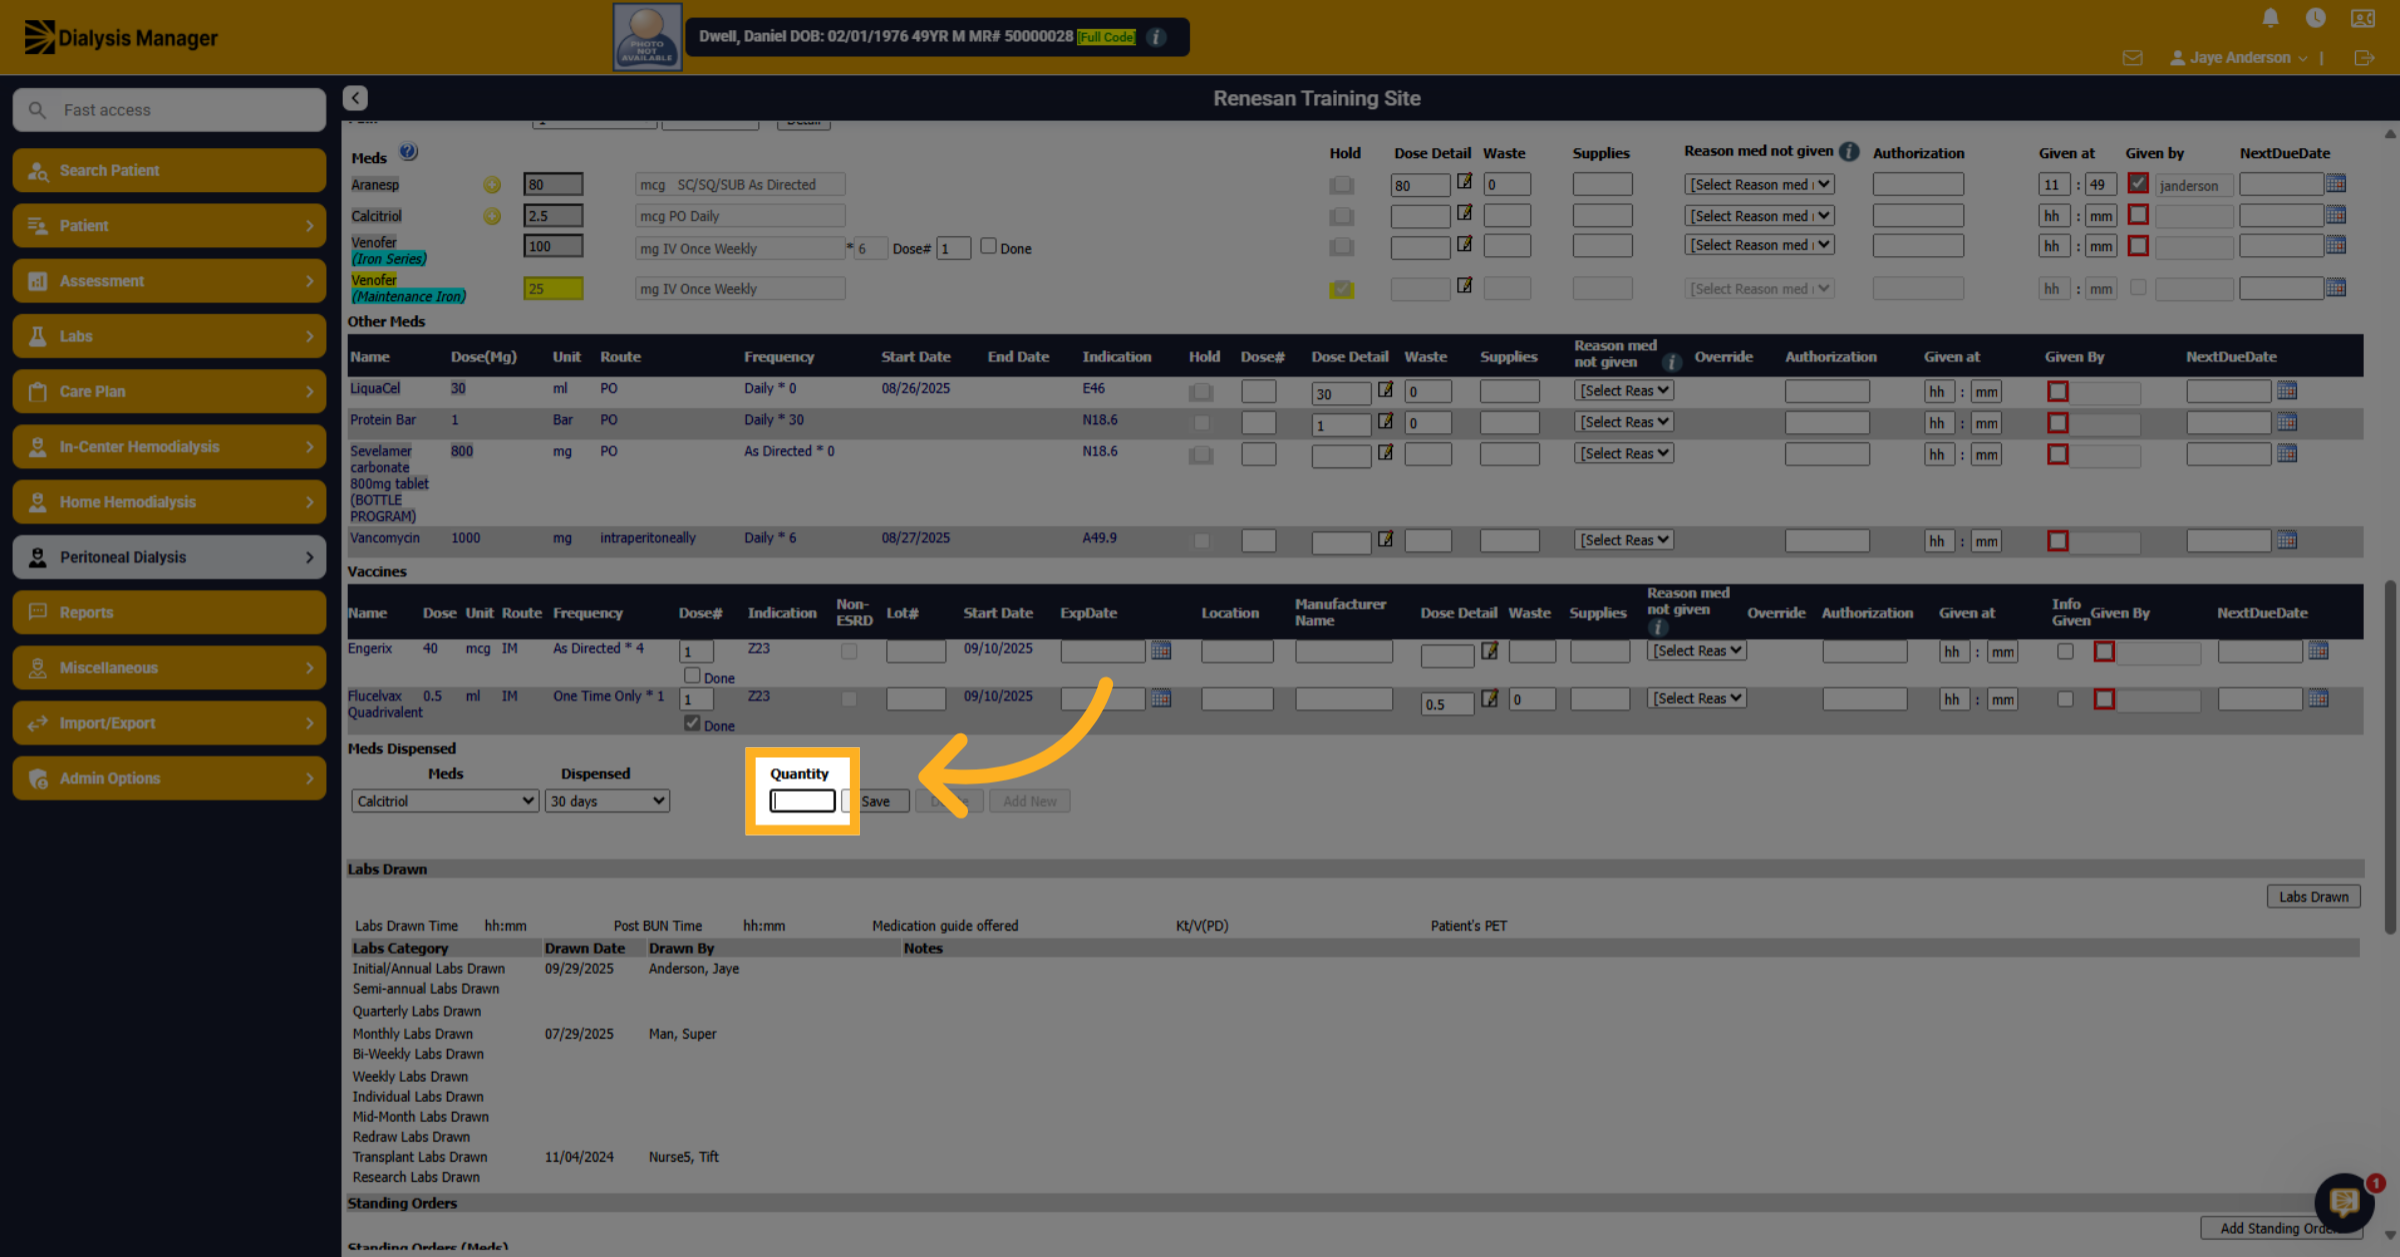Viewport: 2400px width, 1257px height.
Task: Toggle Done checkbox for Venofer Iron Series
Action: coord(988,246)
